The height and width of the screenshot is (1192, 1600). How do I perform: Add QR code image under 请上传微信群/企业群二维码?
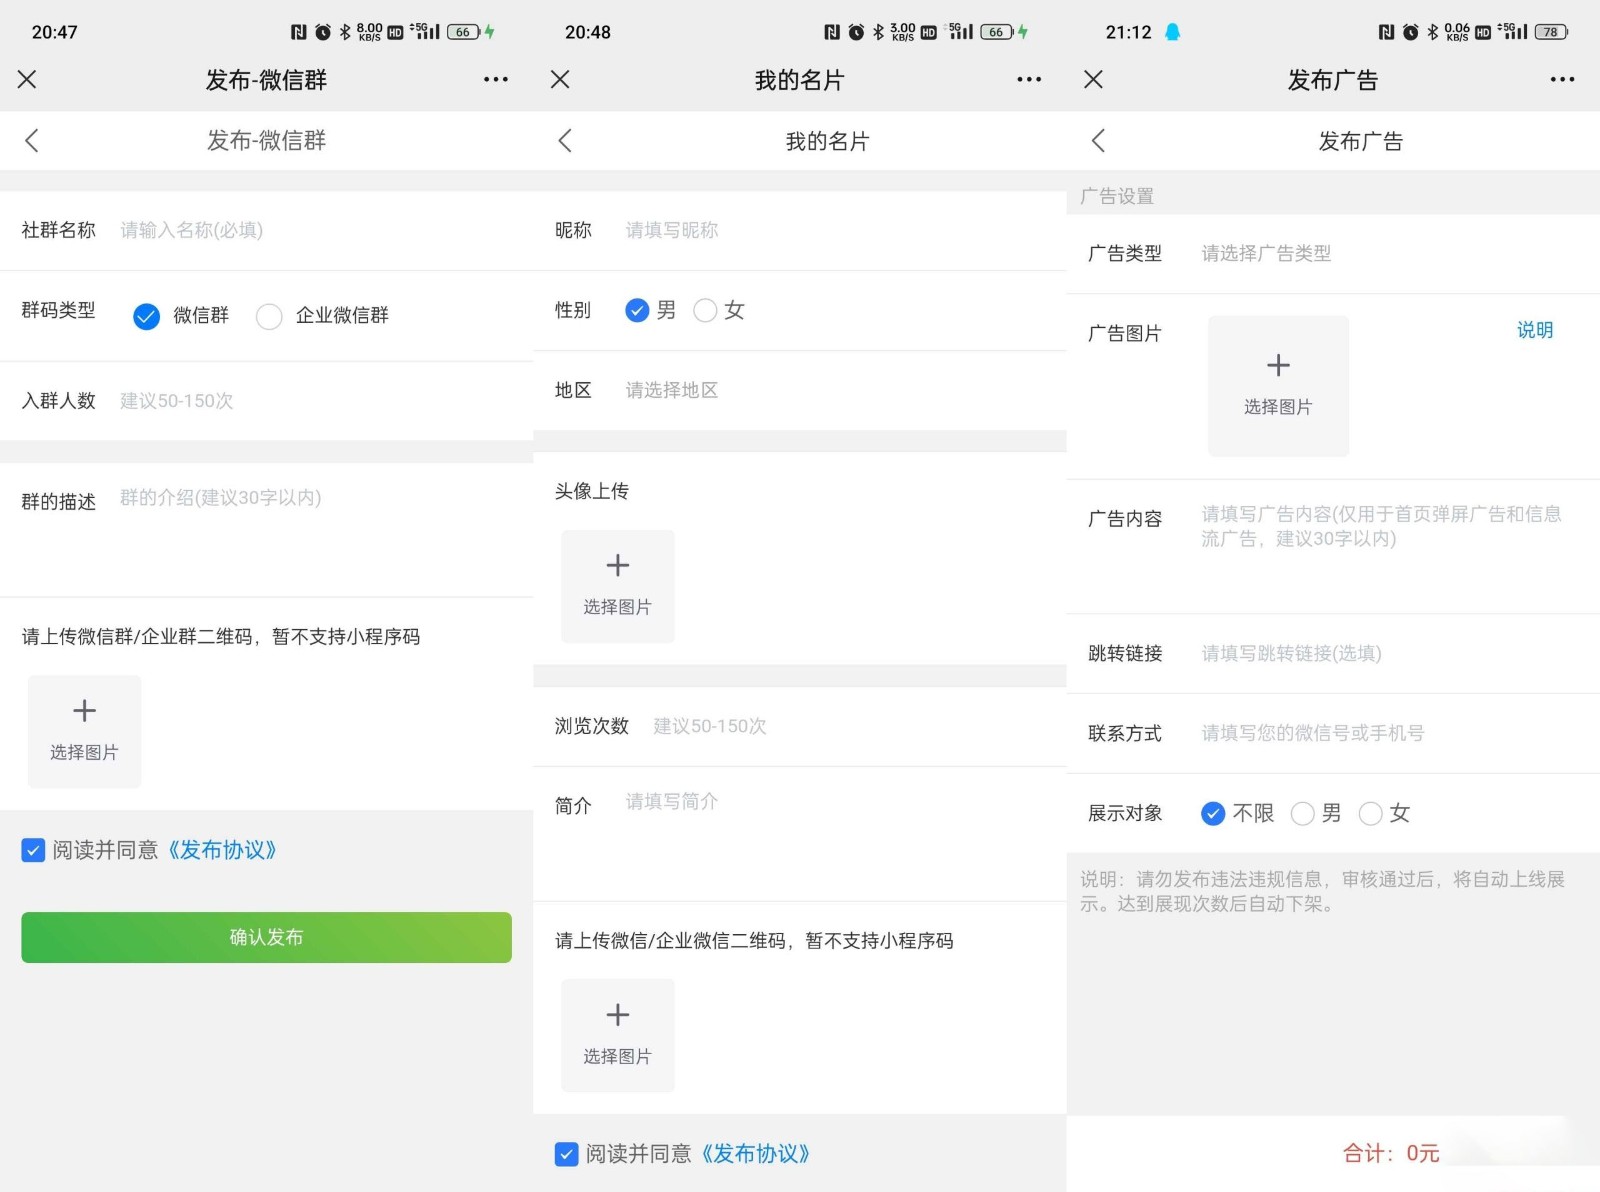point(84,731)
